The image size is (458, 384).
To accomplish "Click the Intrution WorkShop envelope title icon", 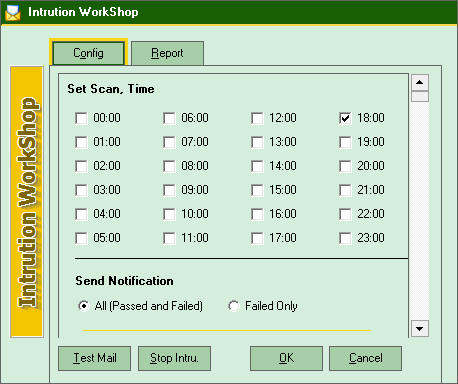I will (x=13, y=12).
